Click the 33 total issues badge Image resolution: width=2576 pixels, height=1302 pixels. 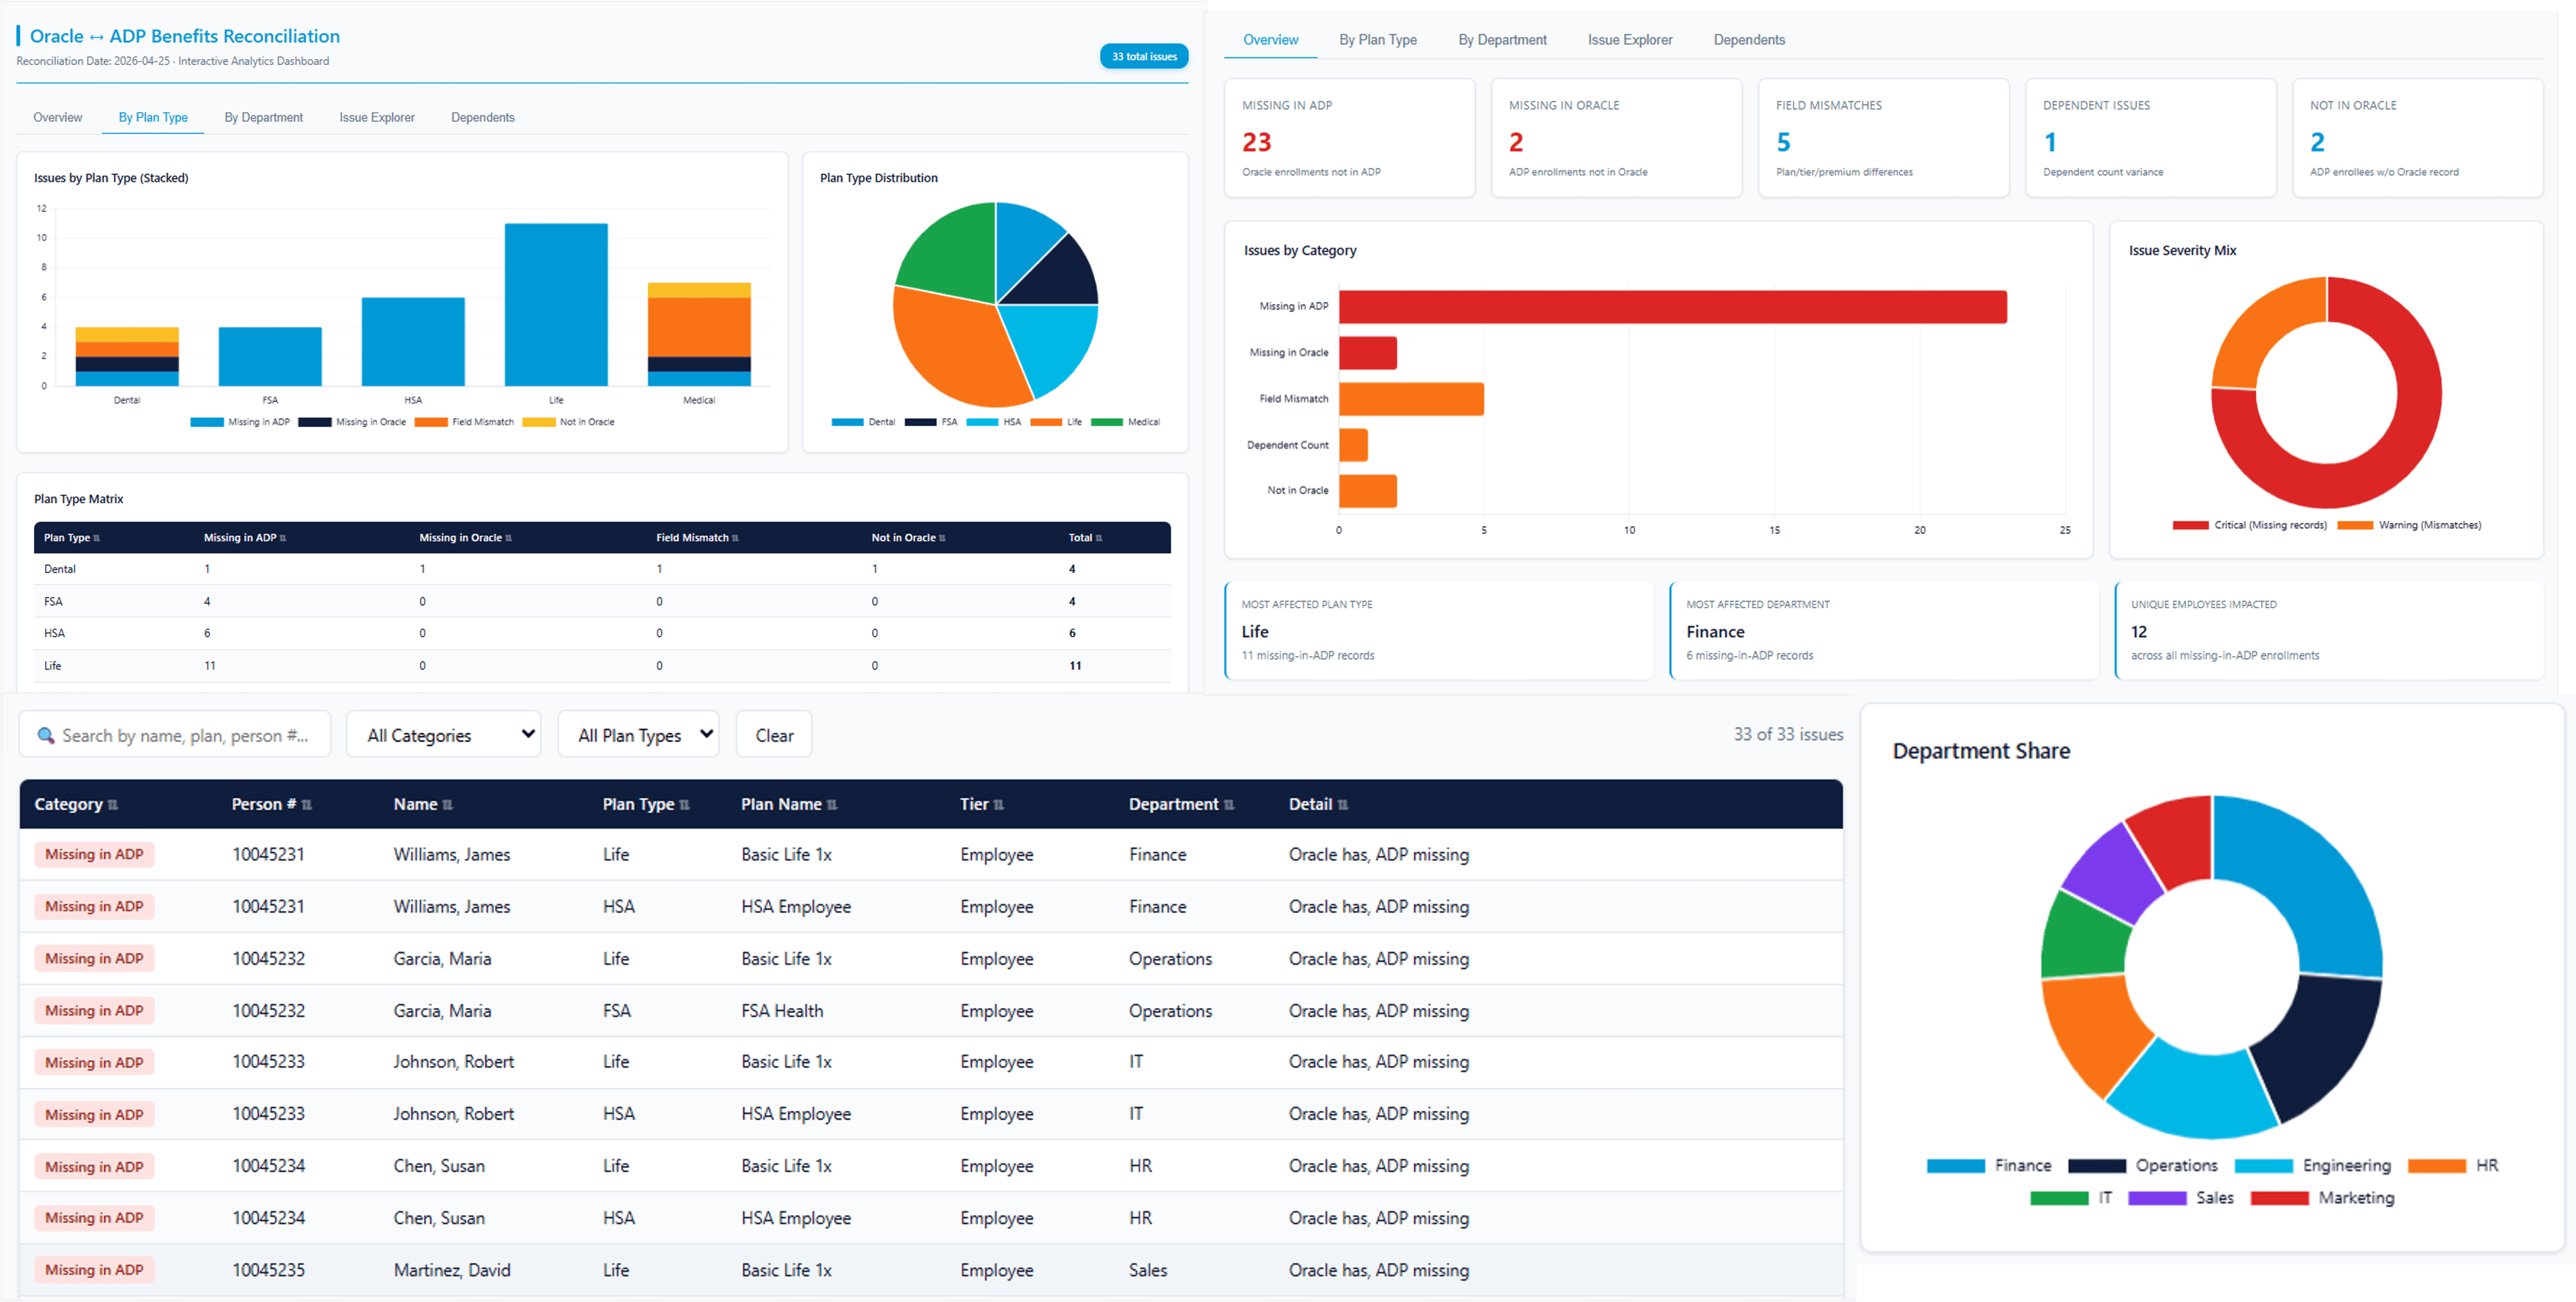point(1144,57)
